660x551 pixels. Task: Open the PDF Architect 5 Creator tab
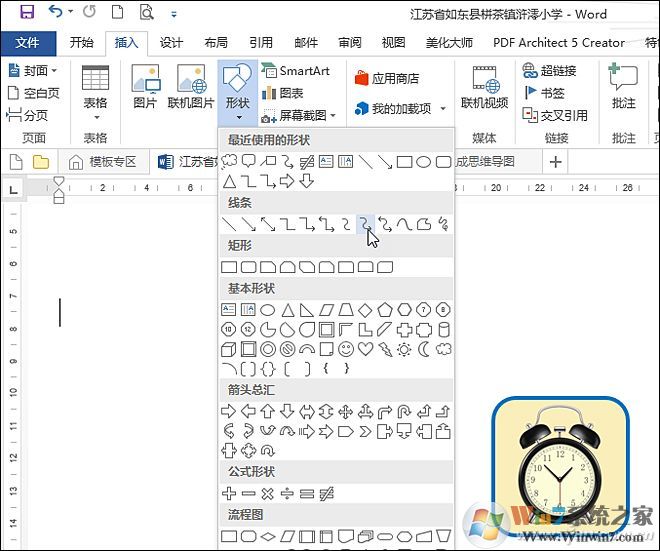click(559, 43)
